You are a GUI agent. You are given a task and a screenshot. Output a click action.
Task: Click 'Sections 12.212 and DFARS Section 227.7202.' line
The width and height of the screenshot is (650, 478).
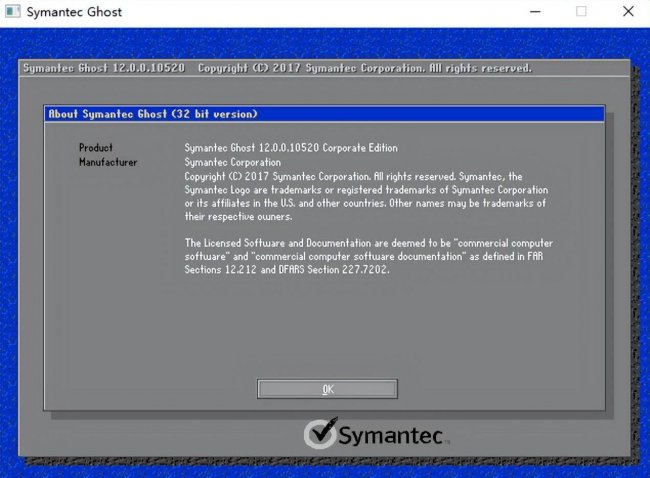point(287,269)
